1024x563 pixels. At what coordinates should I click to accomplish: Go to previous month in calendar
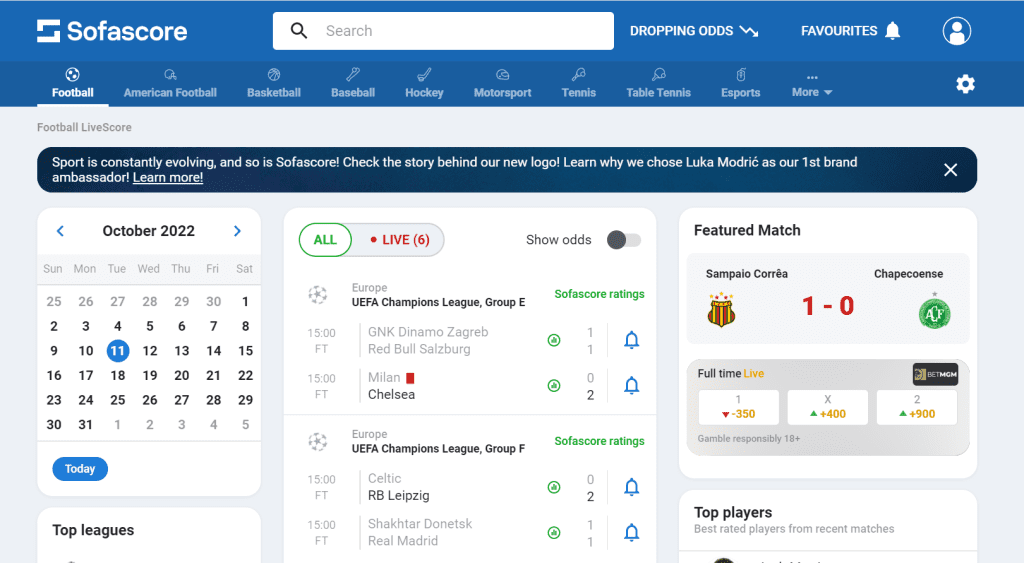click(x=60, y=231)
